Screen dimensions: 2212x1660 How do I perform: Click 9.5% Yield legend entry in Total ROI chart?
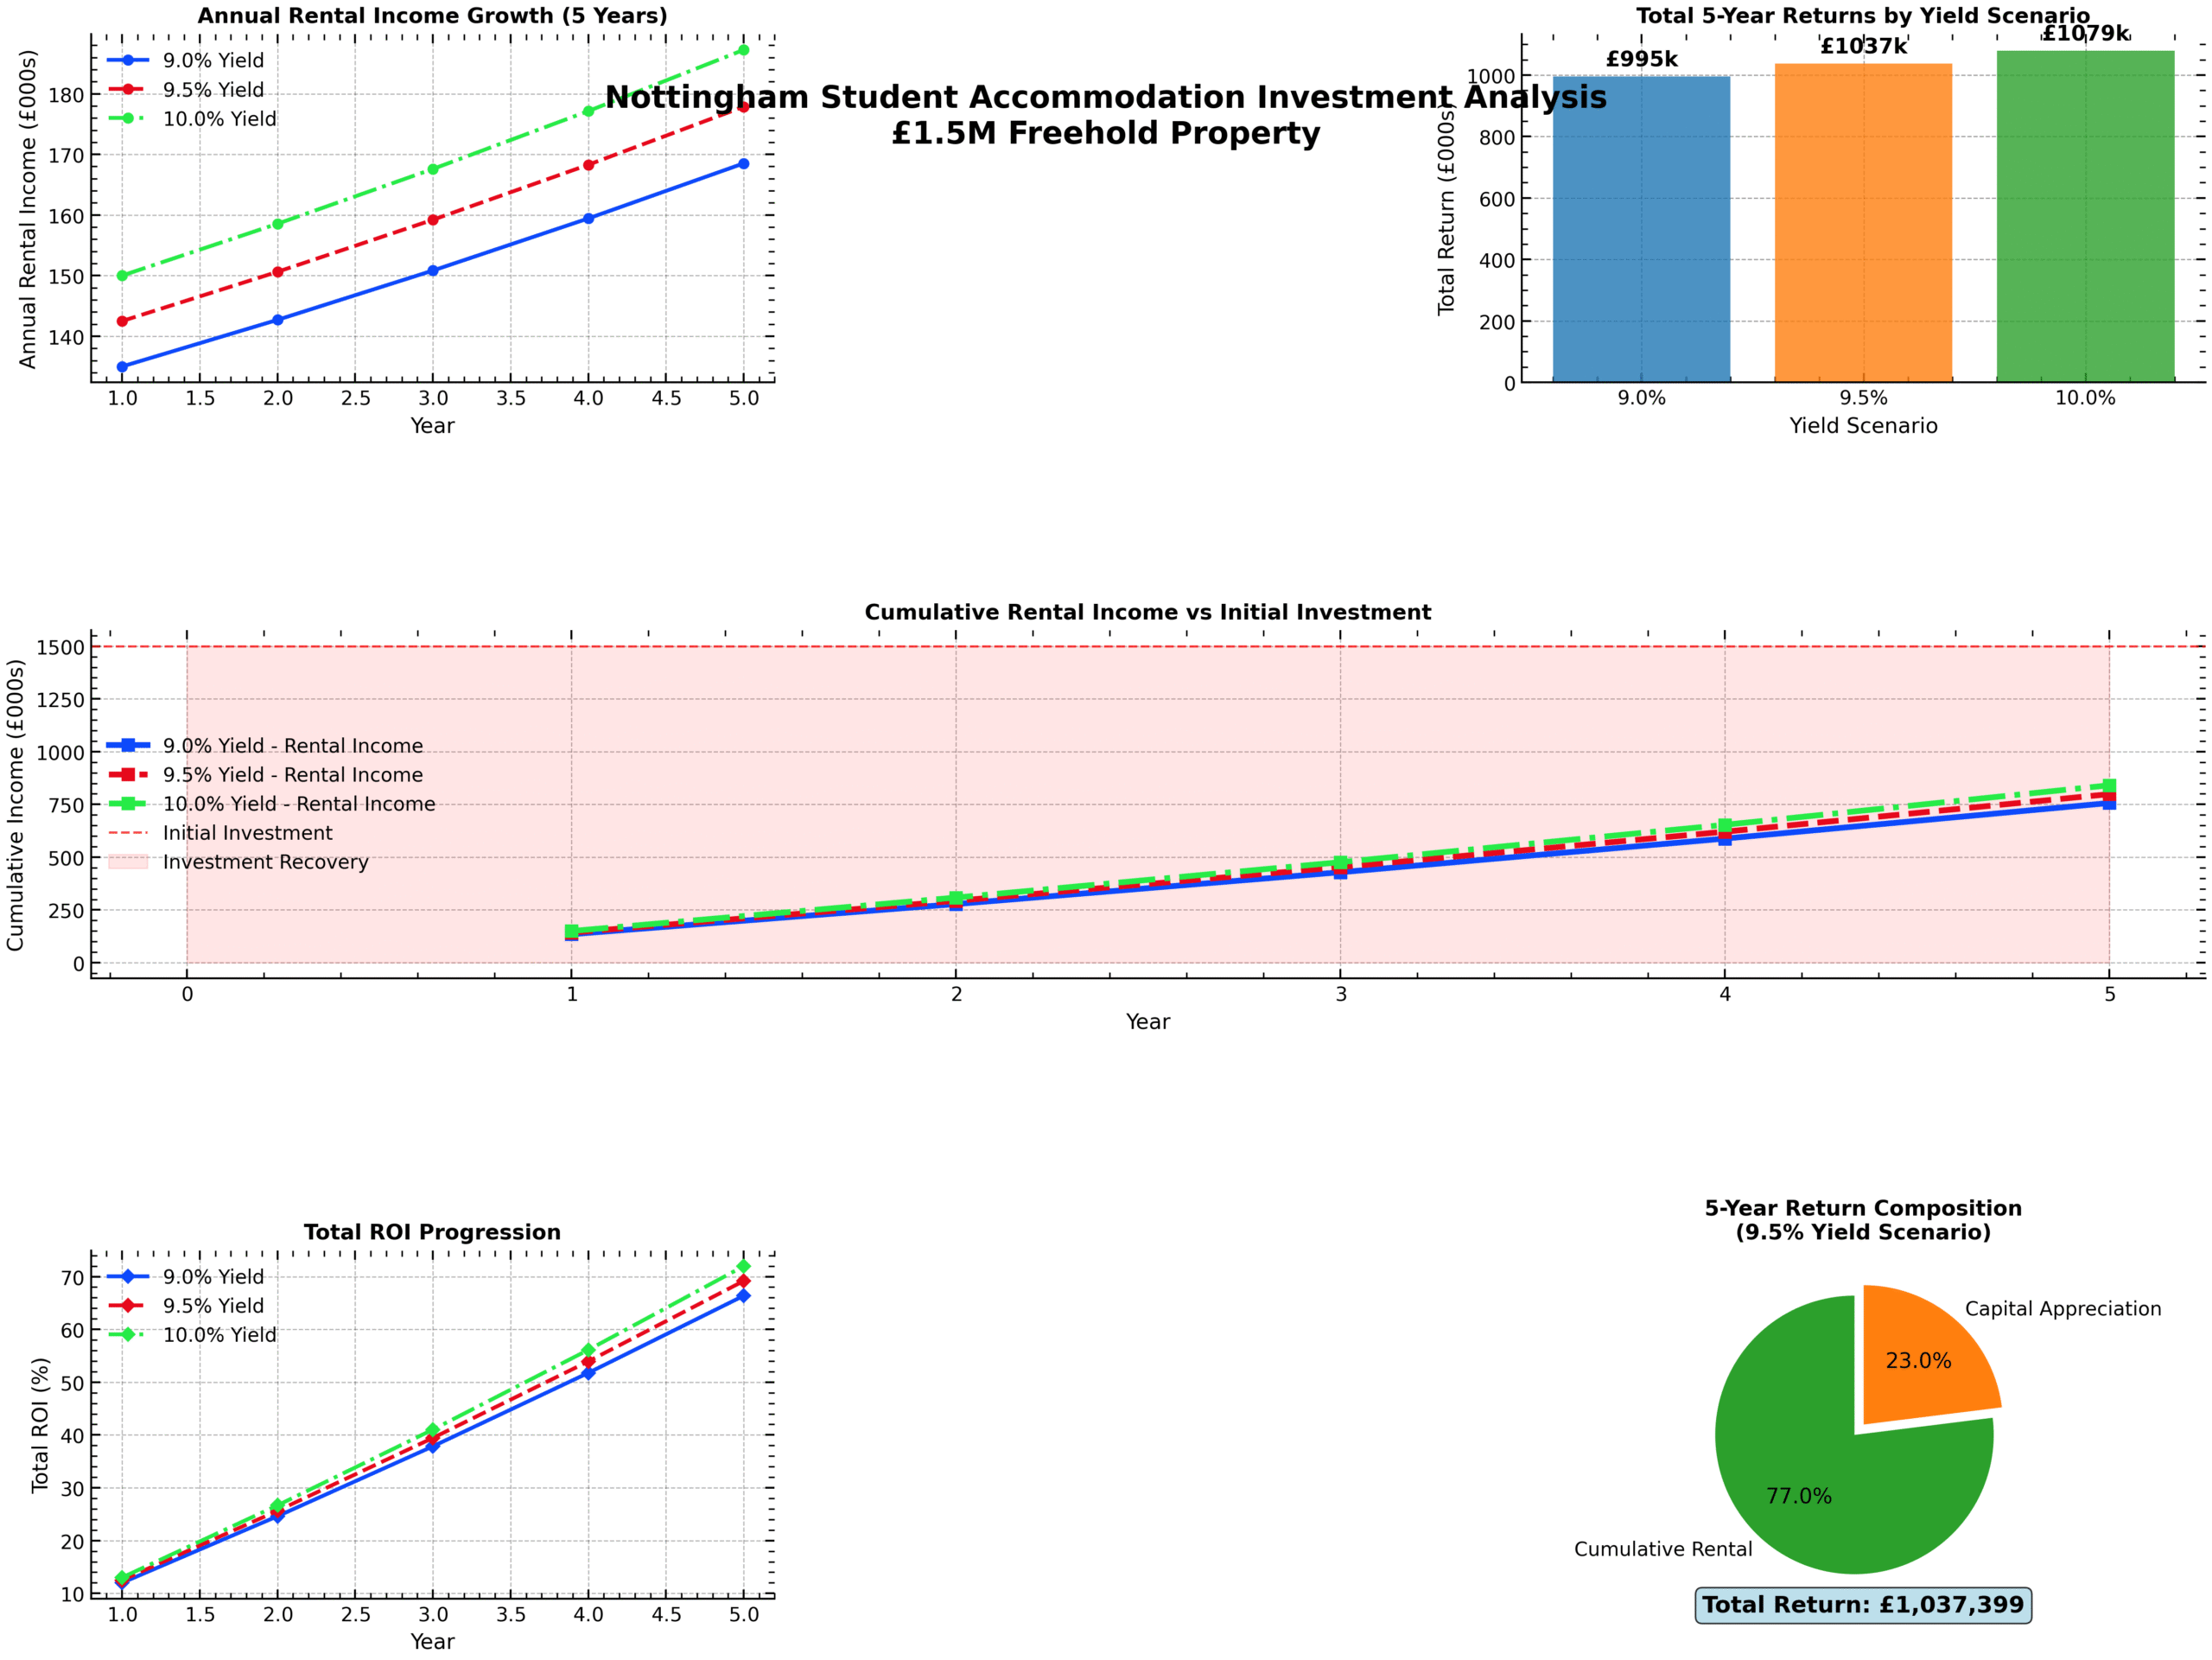(x=187, y=1306)
